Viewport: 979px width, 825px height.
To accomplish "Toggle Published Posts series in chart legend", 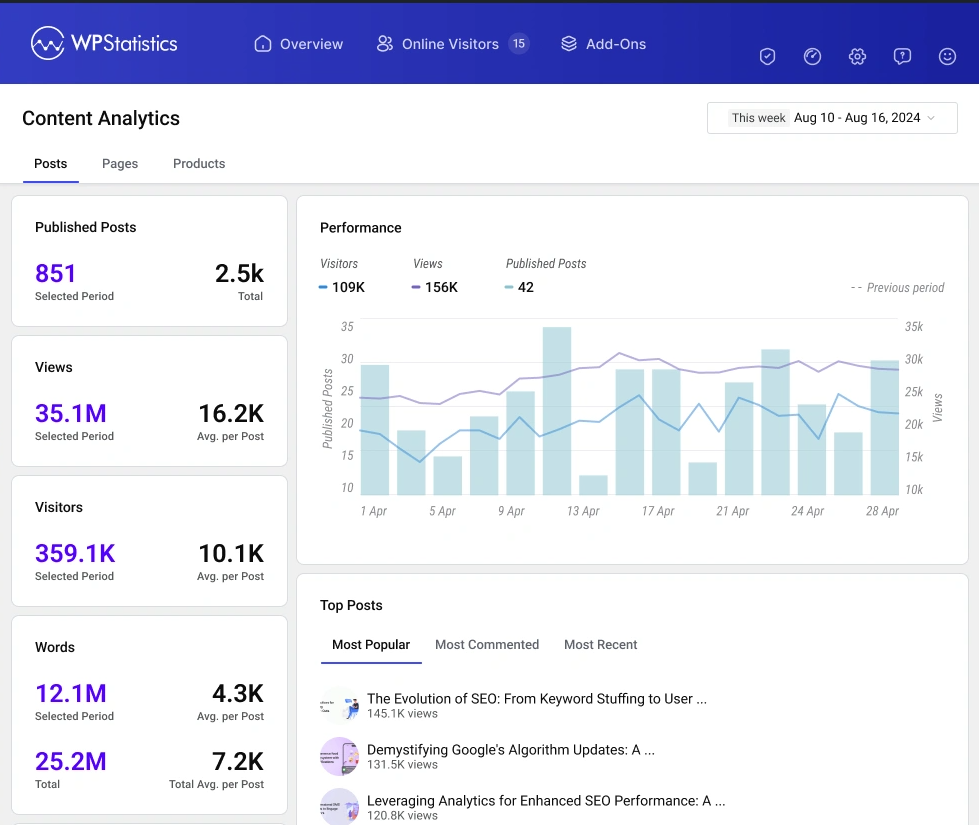I will pyautogui.click(x=546, y=275).
